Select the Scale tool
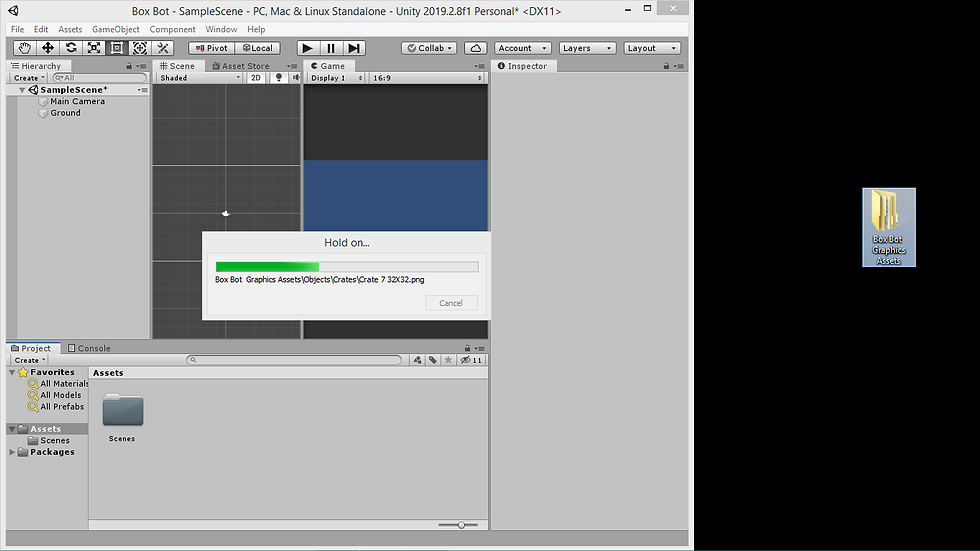Image resolution: width=980 pixels, height=551 pixels. point(94,48)
